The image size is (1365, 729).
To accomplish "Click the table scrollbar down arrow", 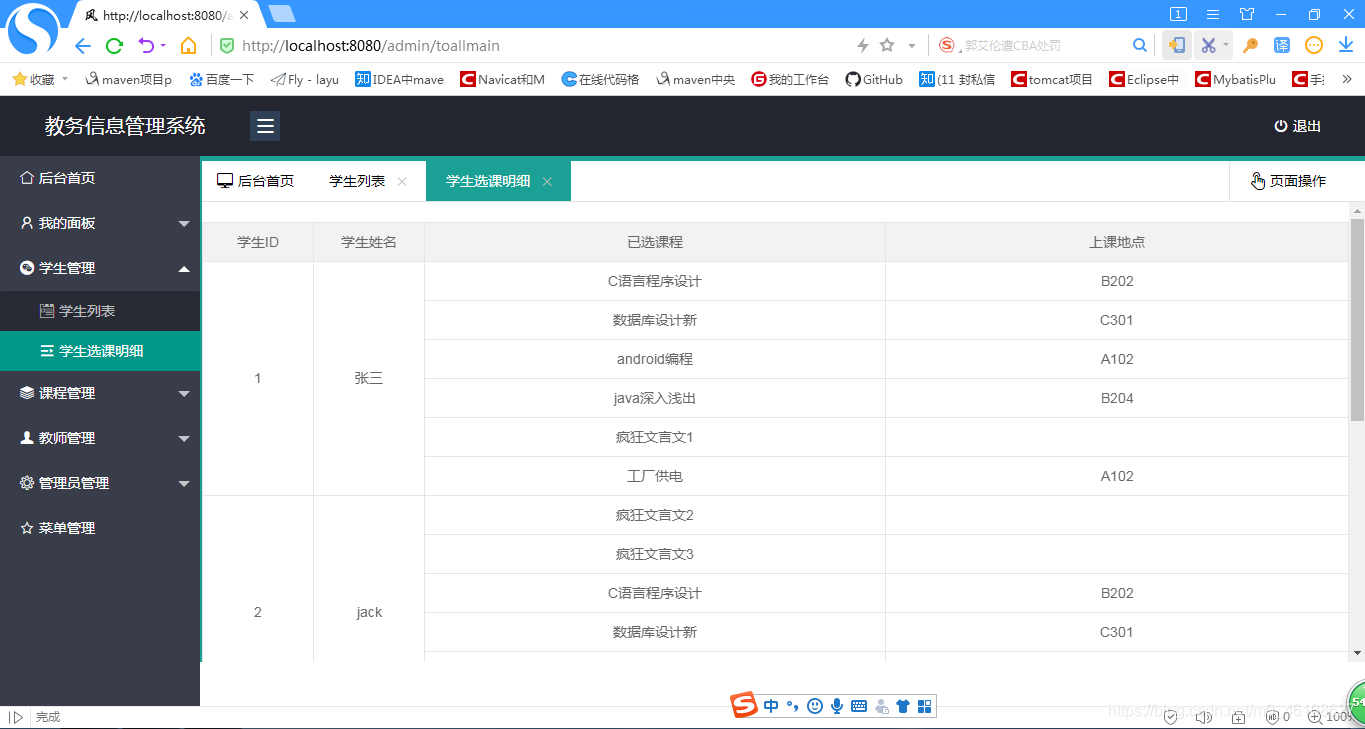I will pyautogui.click(x=1357, y=653).
